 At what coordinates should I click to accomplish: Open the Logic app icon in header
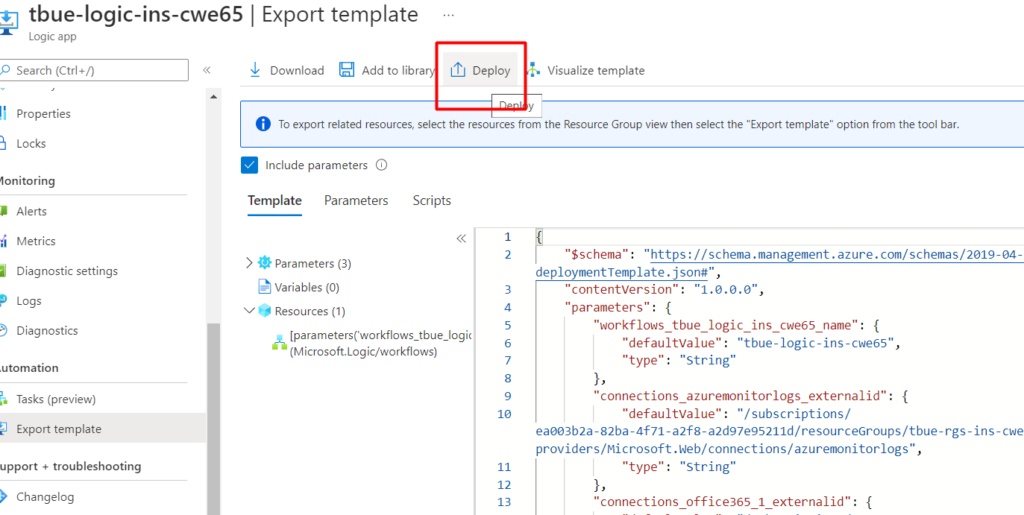[x=8, y=23]
